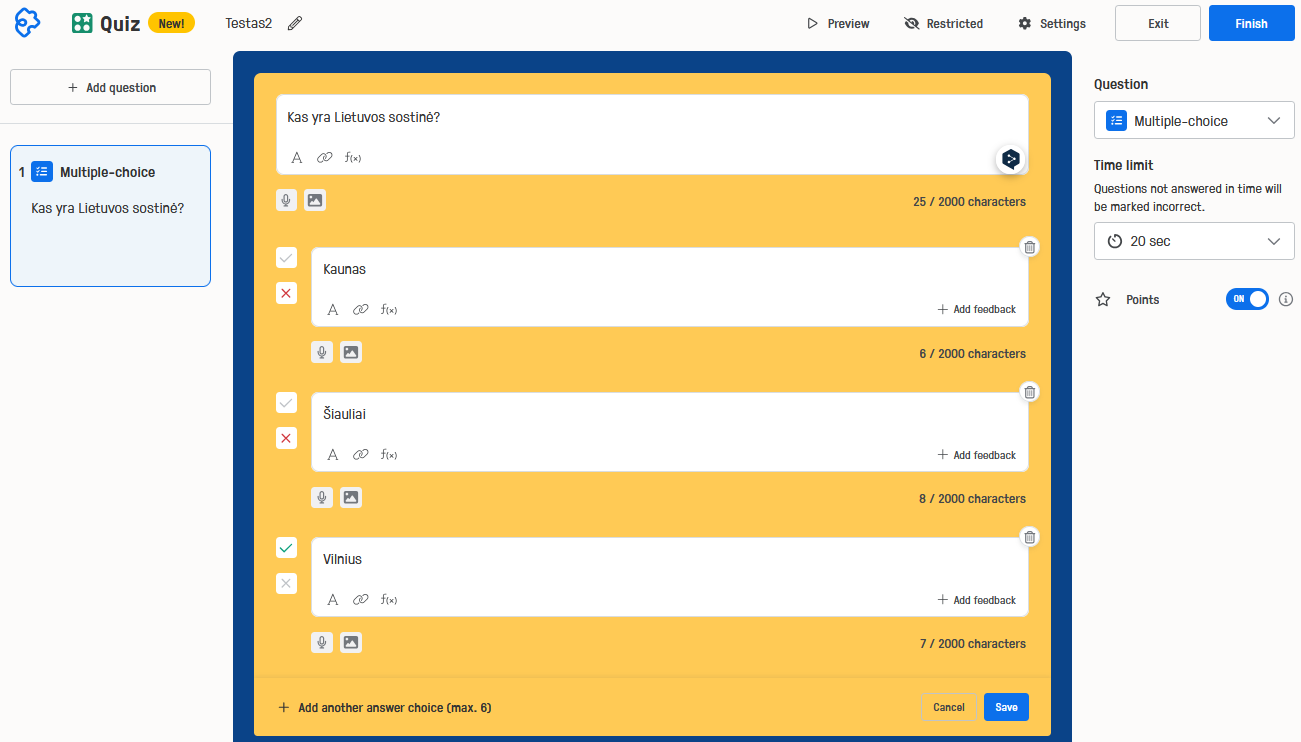Mark Vilnius as incorrect with X
Screen dimensions: 1301x742
(287, 583)
